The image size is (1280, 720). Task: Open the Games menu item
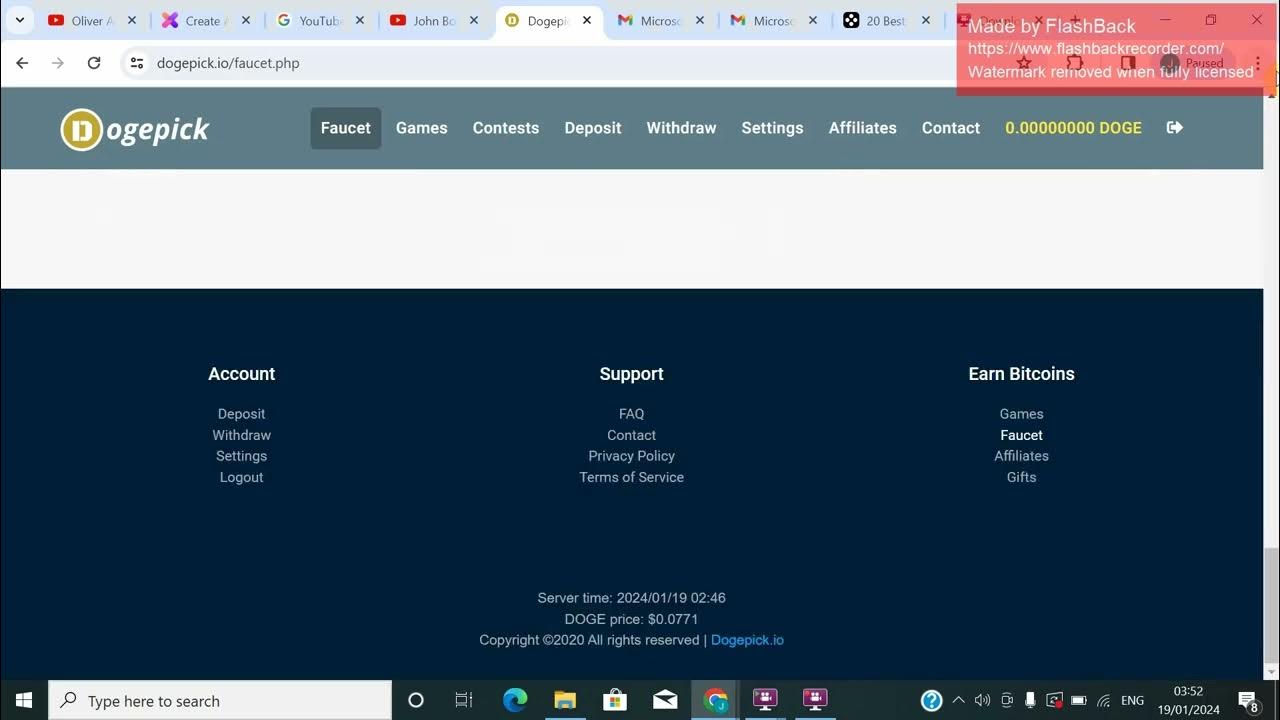pos(421,128)
